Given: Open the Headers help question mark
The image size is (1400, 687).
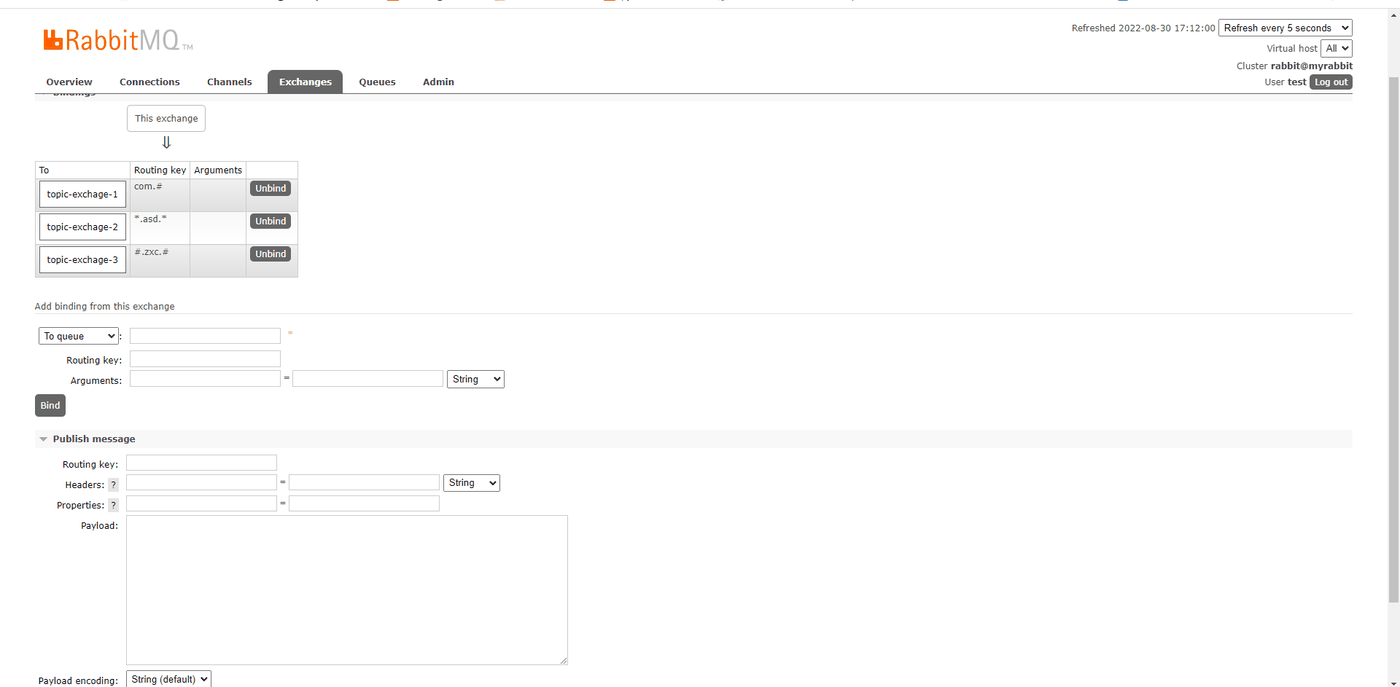Looking at the screenshot, I should pyautogui.click(x=113, y=484).
